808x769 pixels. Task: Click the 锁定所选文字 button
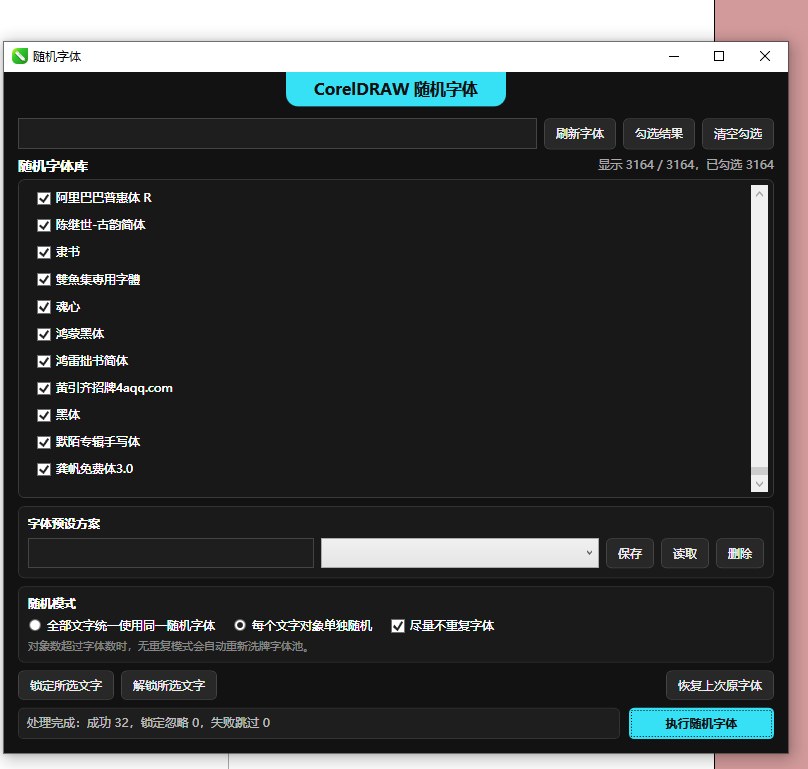66,686
